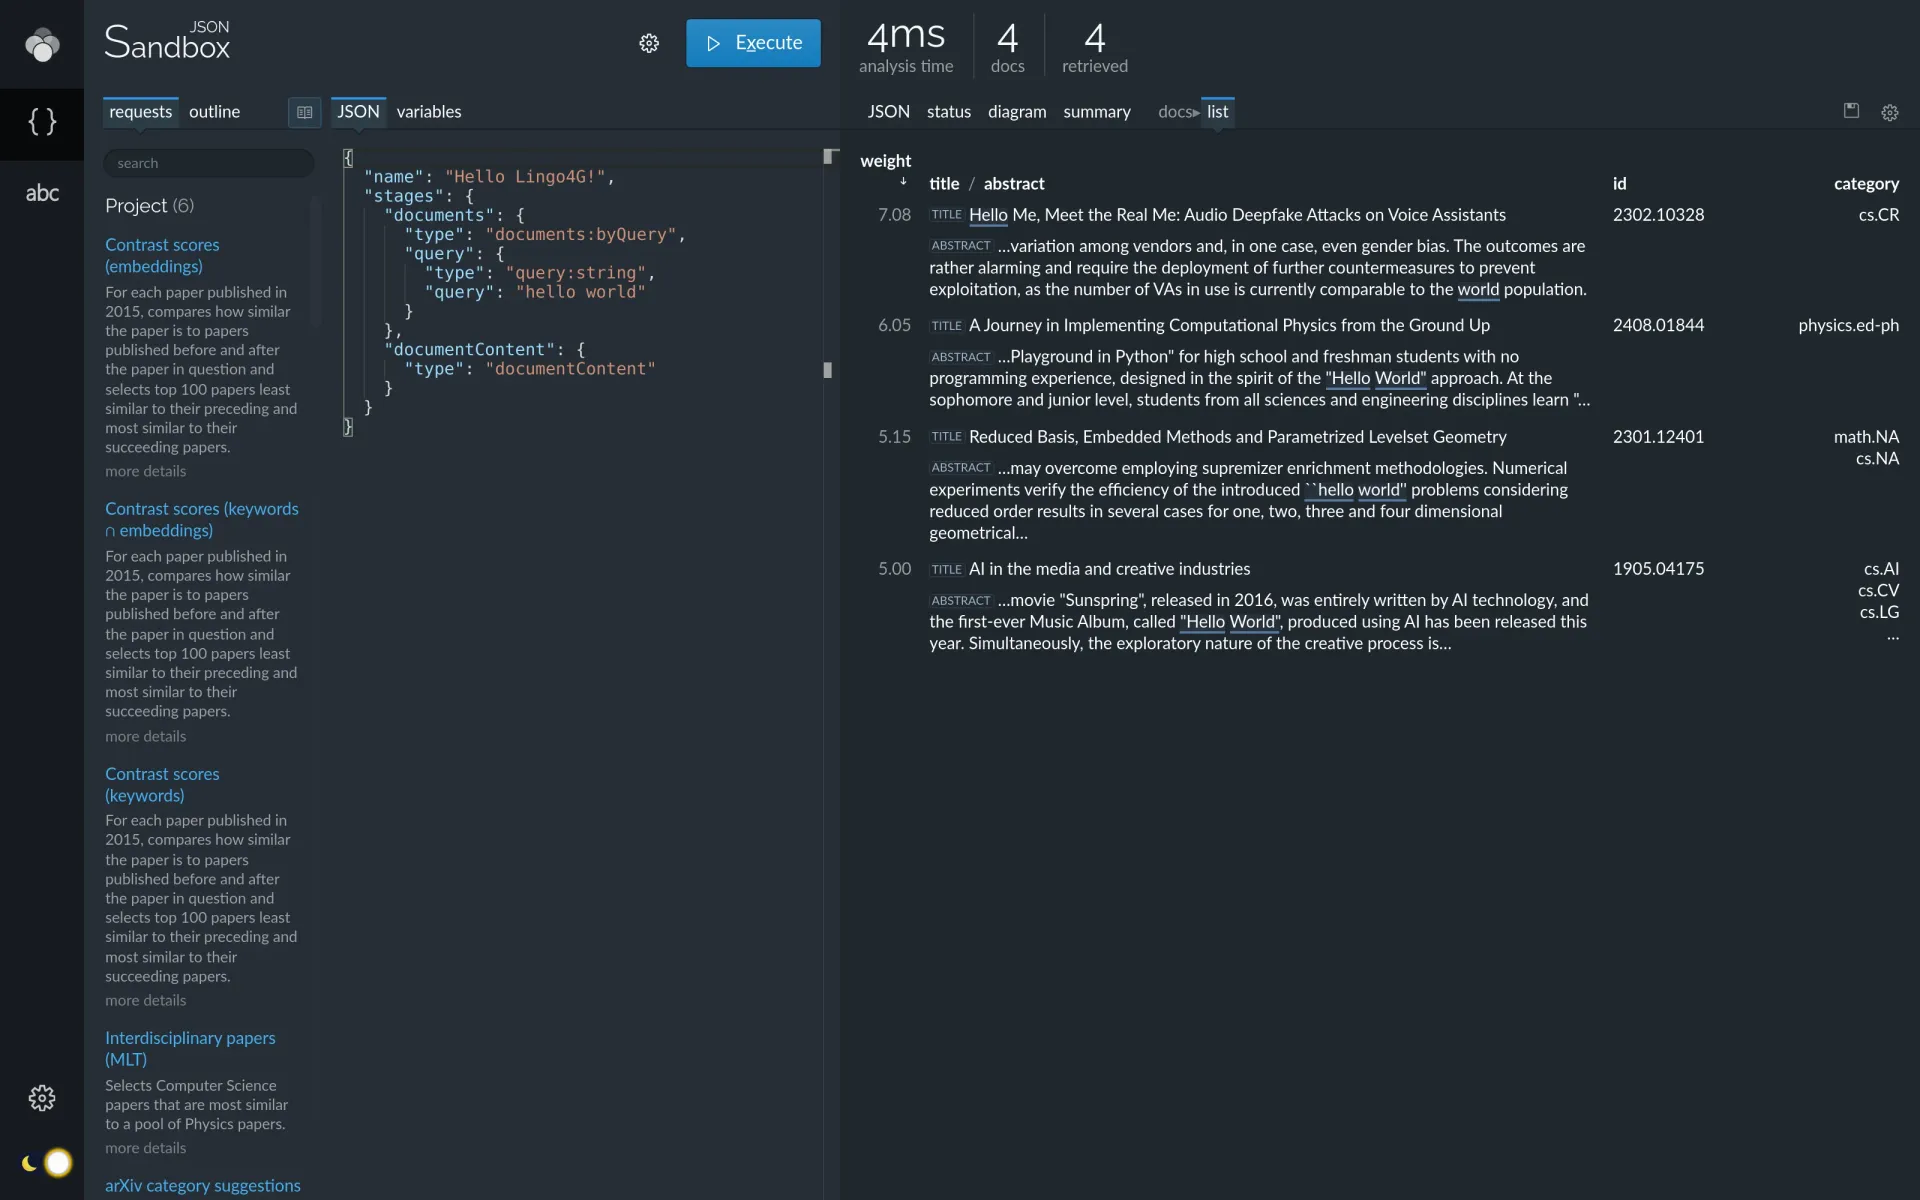Click the "hello world" query string in editor
This screenshot has width=1920, height=1200.
click(x=581, y=292)
